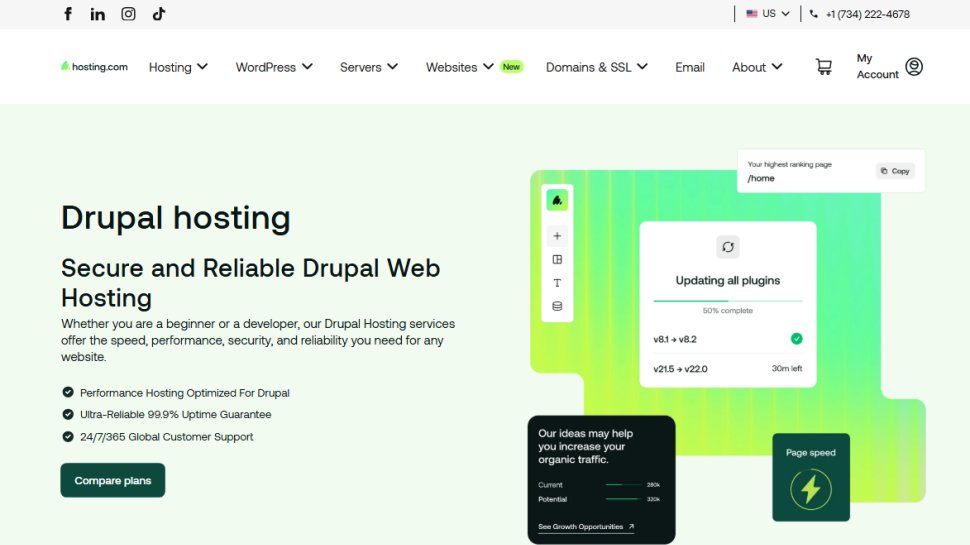The height and width of the screenshot is (545, 970).
Task: Click the hosting.com logo
Action: (94, 66)
